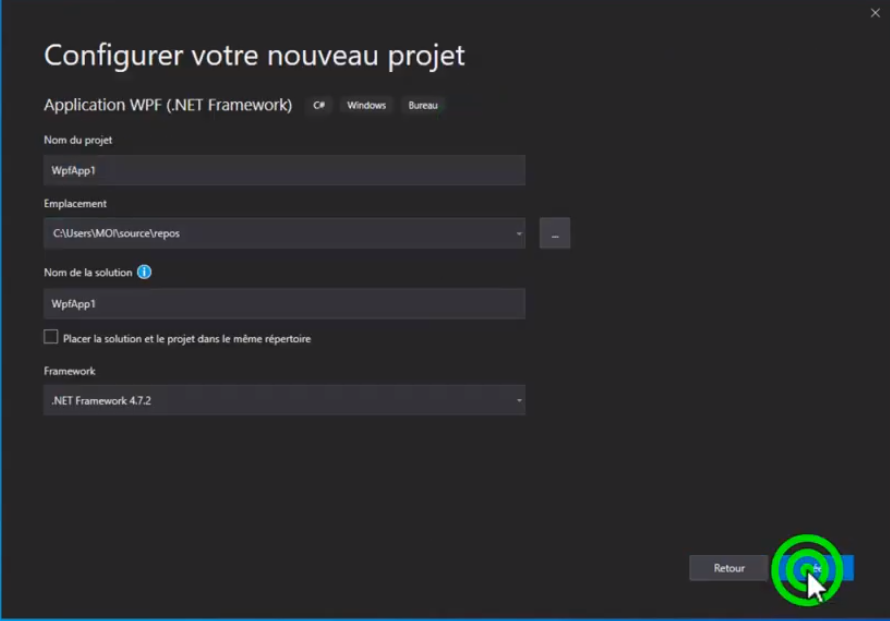Click into the Nom de la solution field
The image size is (890, 621).
(284, 303)
